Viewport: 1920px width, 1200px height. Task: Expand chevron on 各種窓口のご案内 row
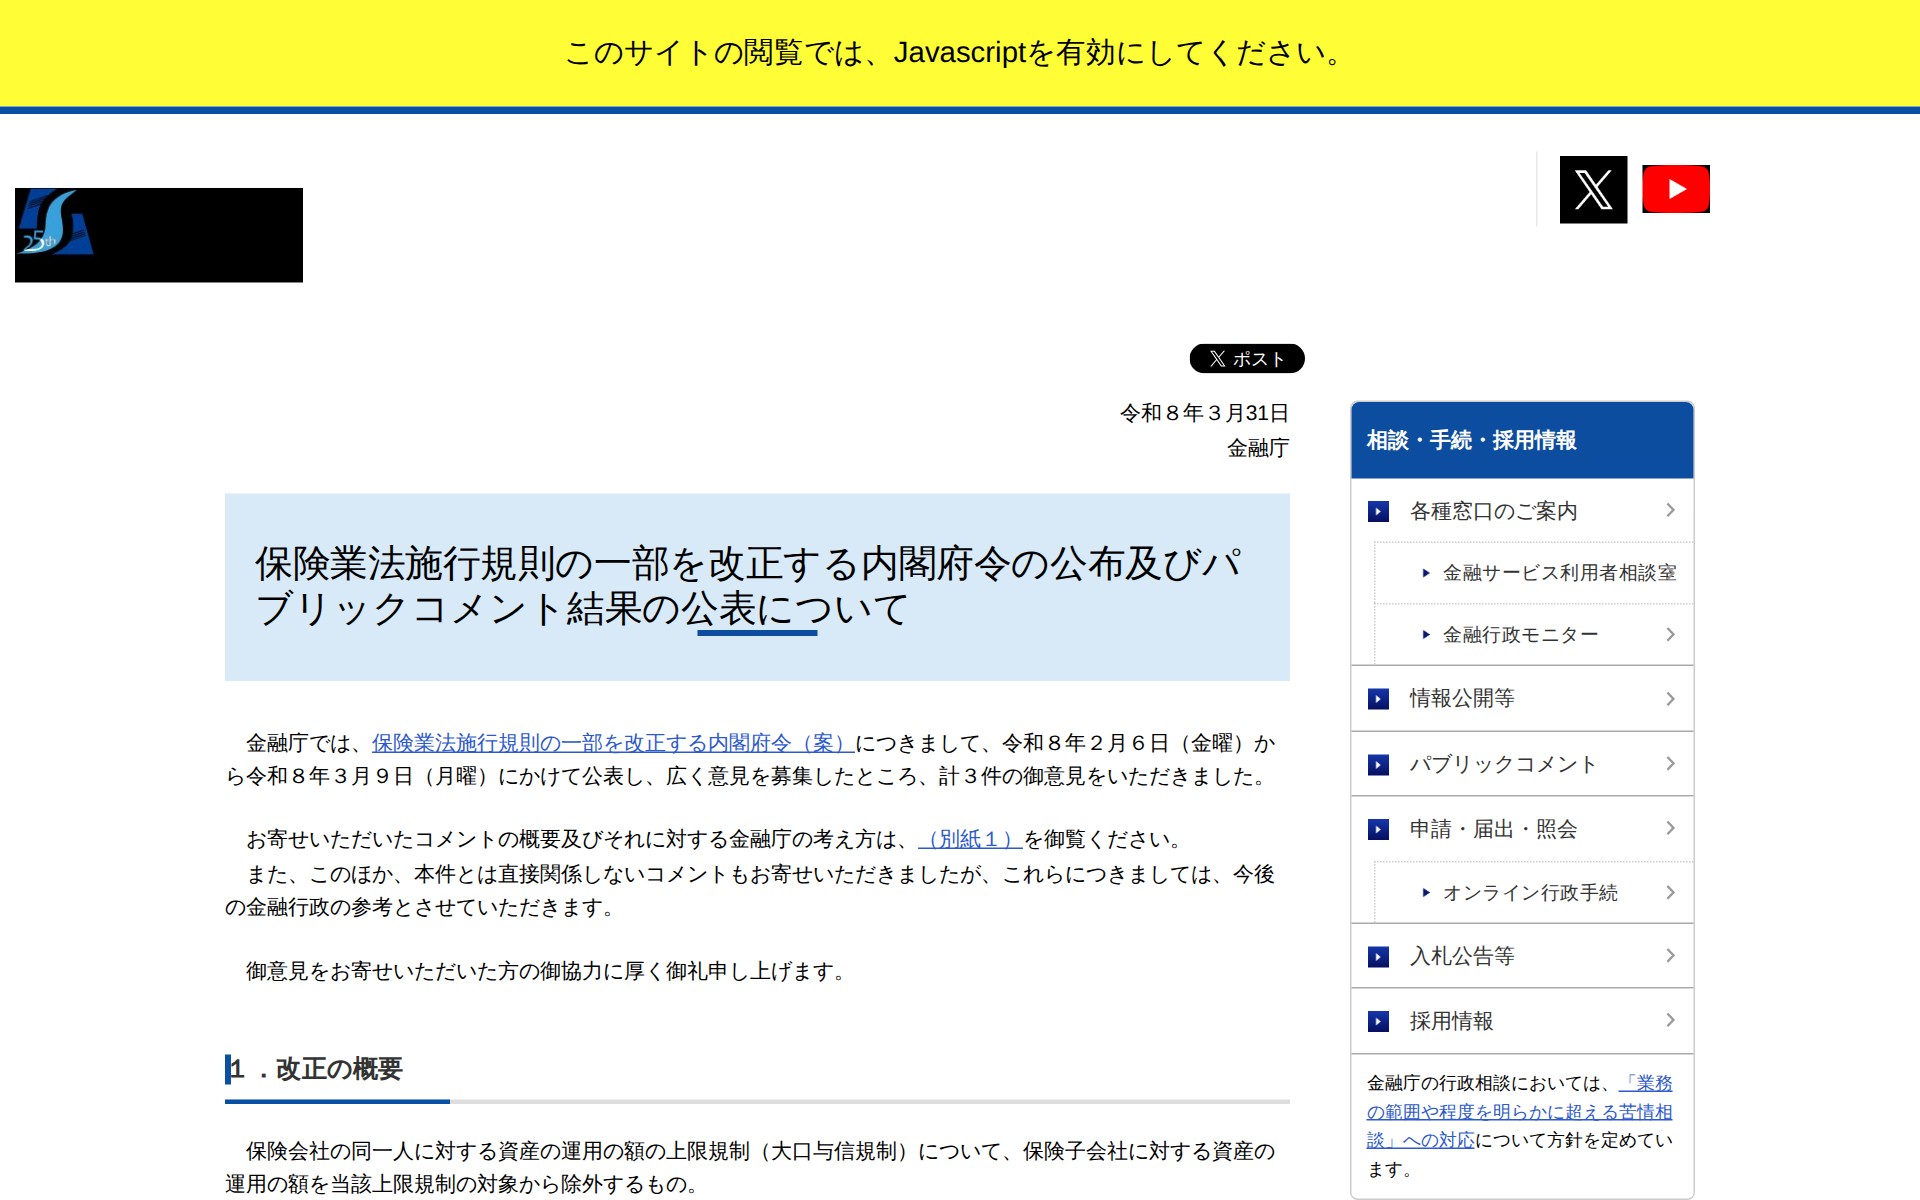tap(1670, 511)
